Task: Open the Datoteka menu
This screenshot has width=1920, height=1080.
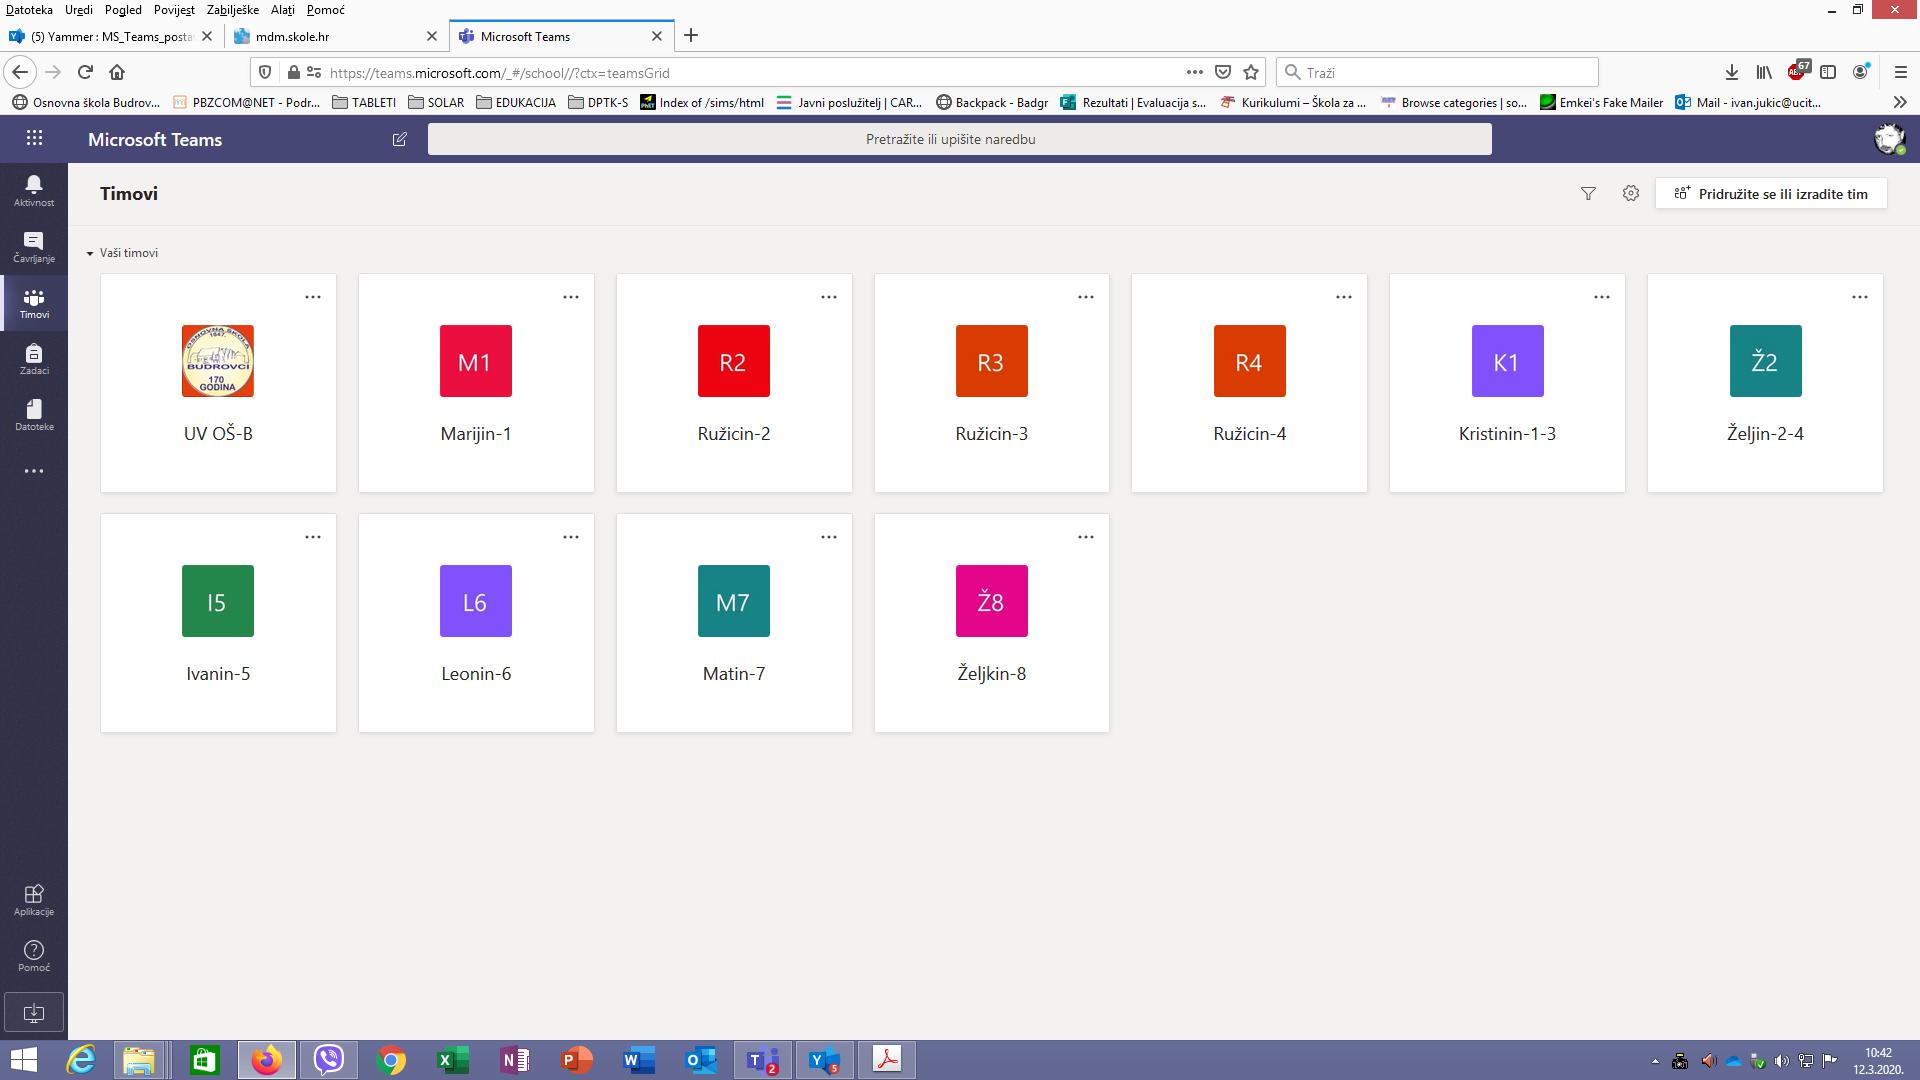Action: (x=29, y=10)
